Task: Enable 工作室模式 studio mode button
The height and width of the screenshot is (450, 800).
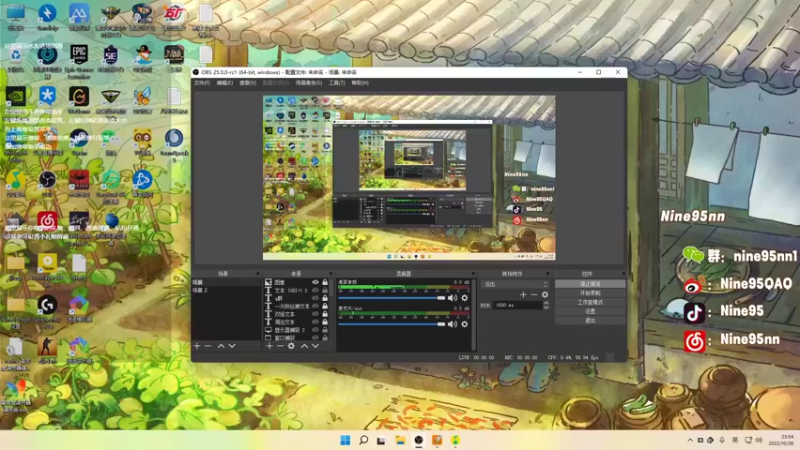Action: [x=590, y=302]
